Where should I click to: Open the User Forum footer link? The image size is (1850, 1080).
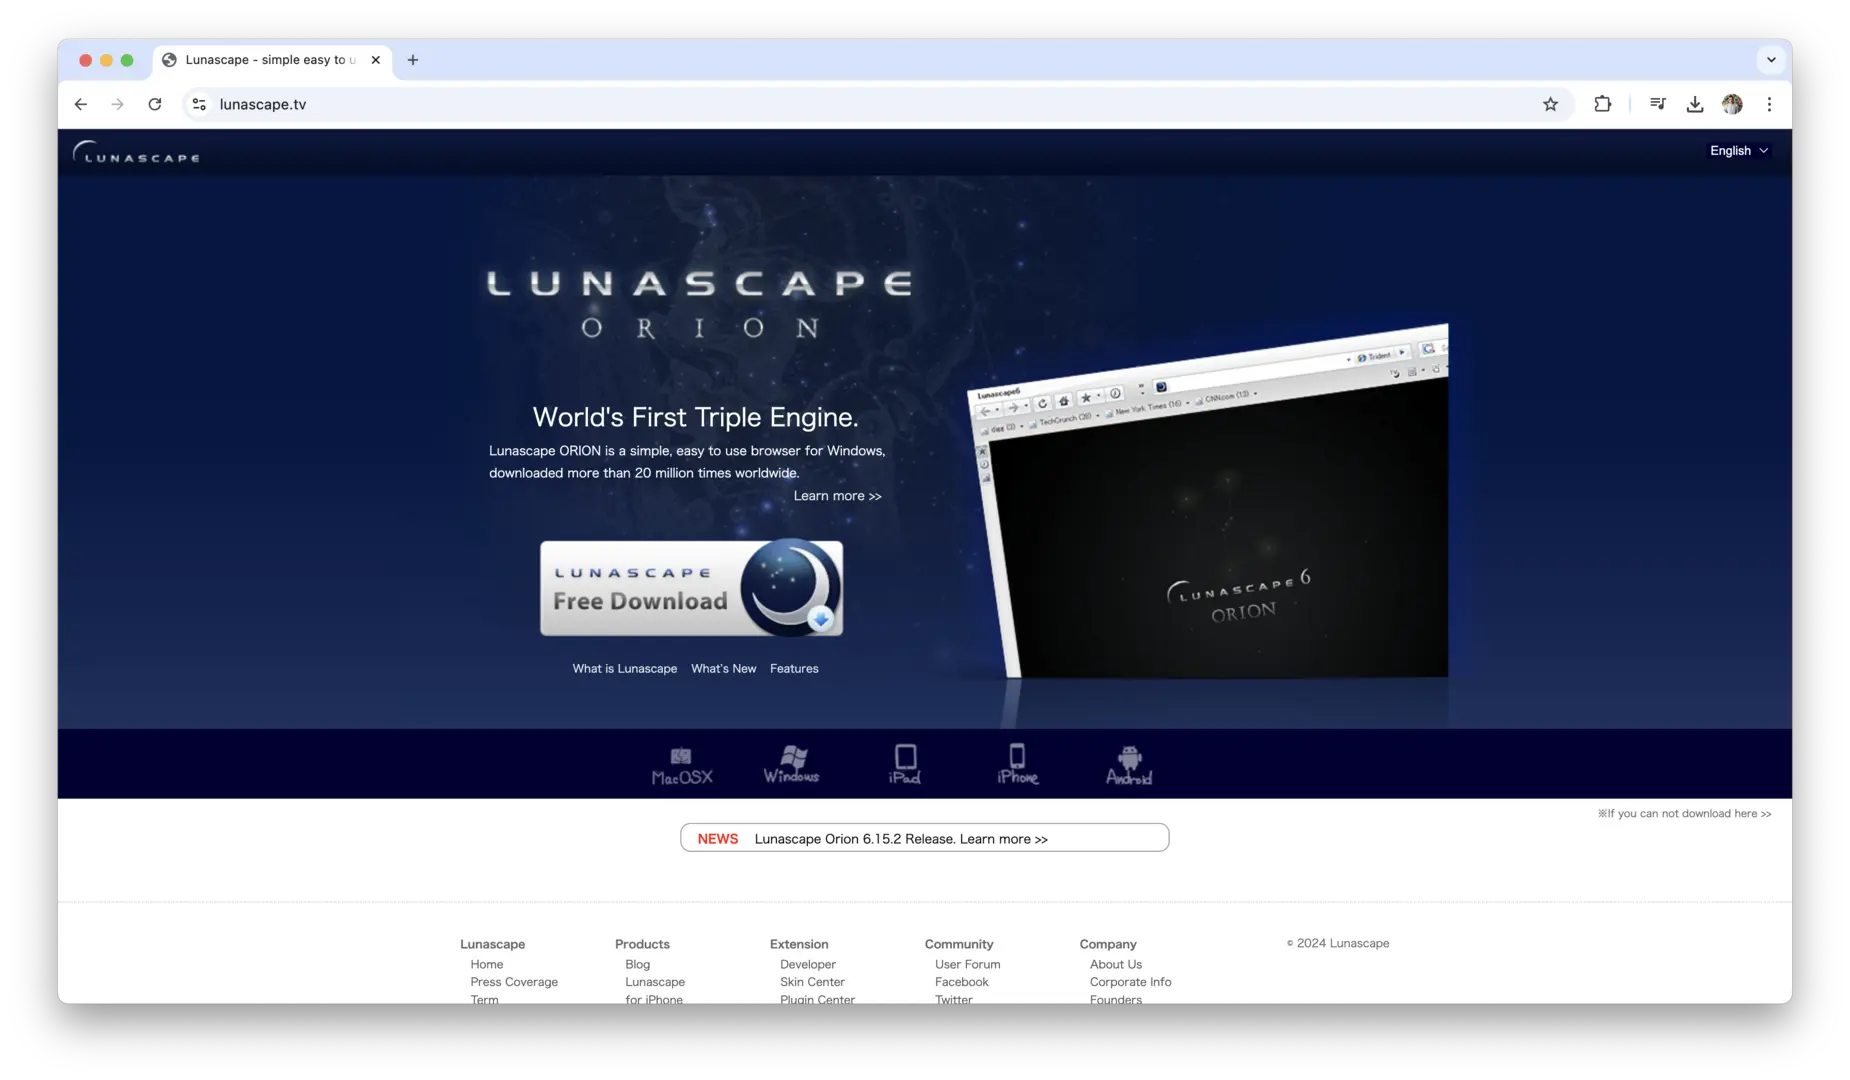967,965
